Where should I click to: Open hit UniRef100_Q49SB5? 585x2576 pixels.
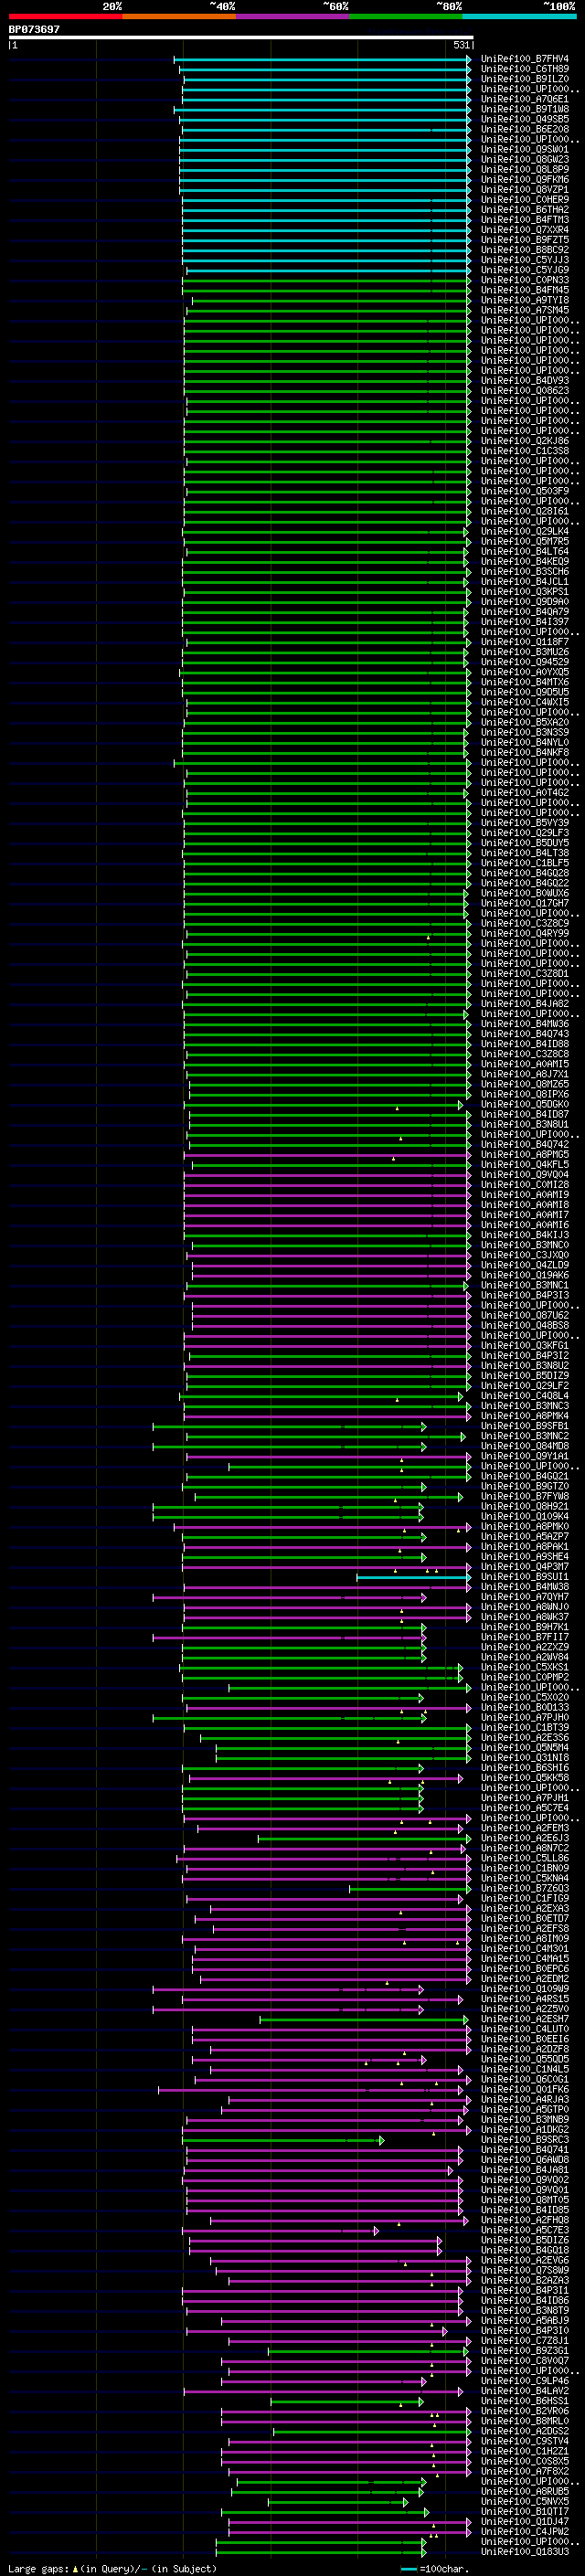[524, 119]
